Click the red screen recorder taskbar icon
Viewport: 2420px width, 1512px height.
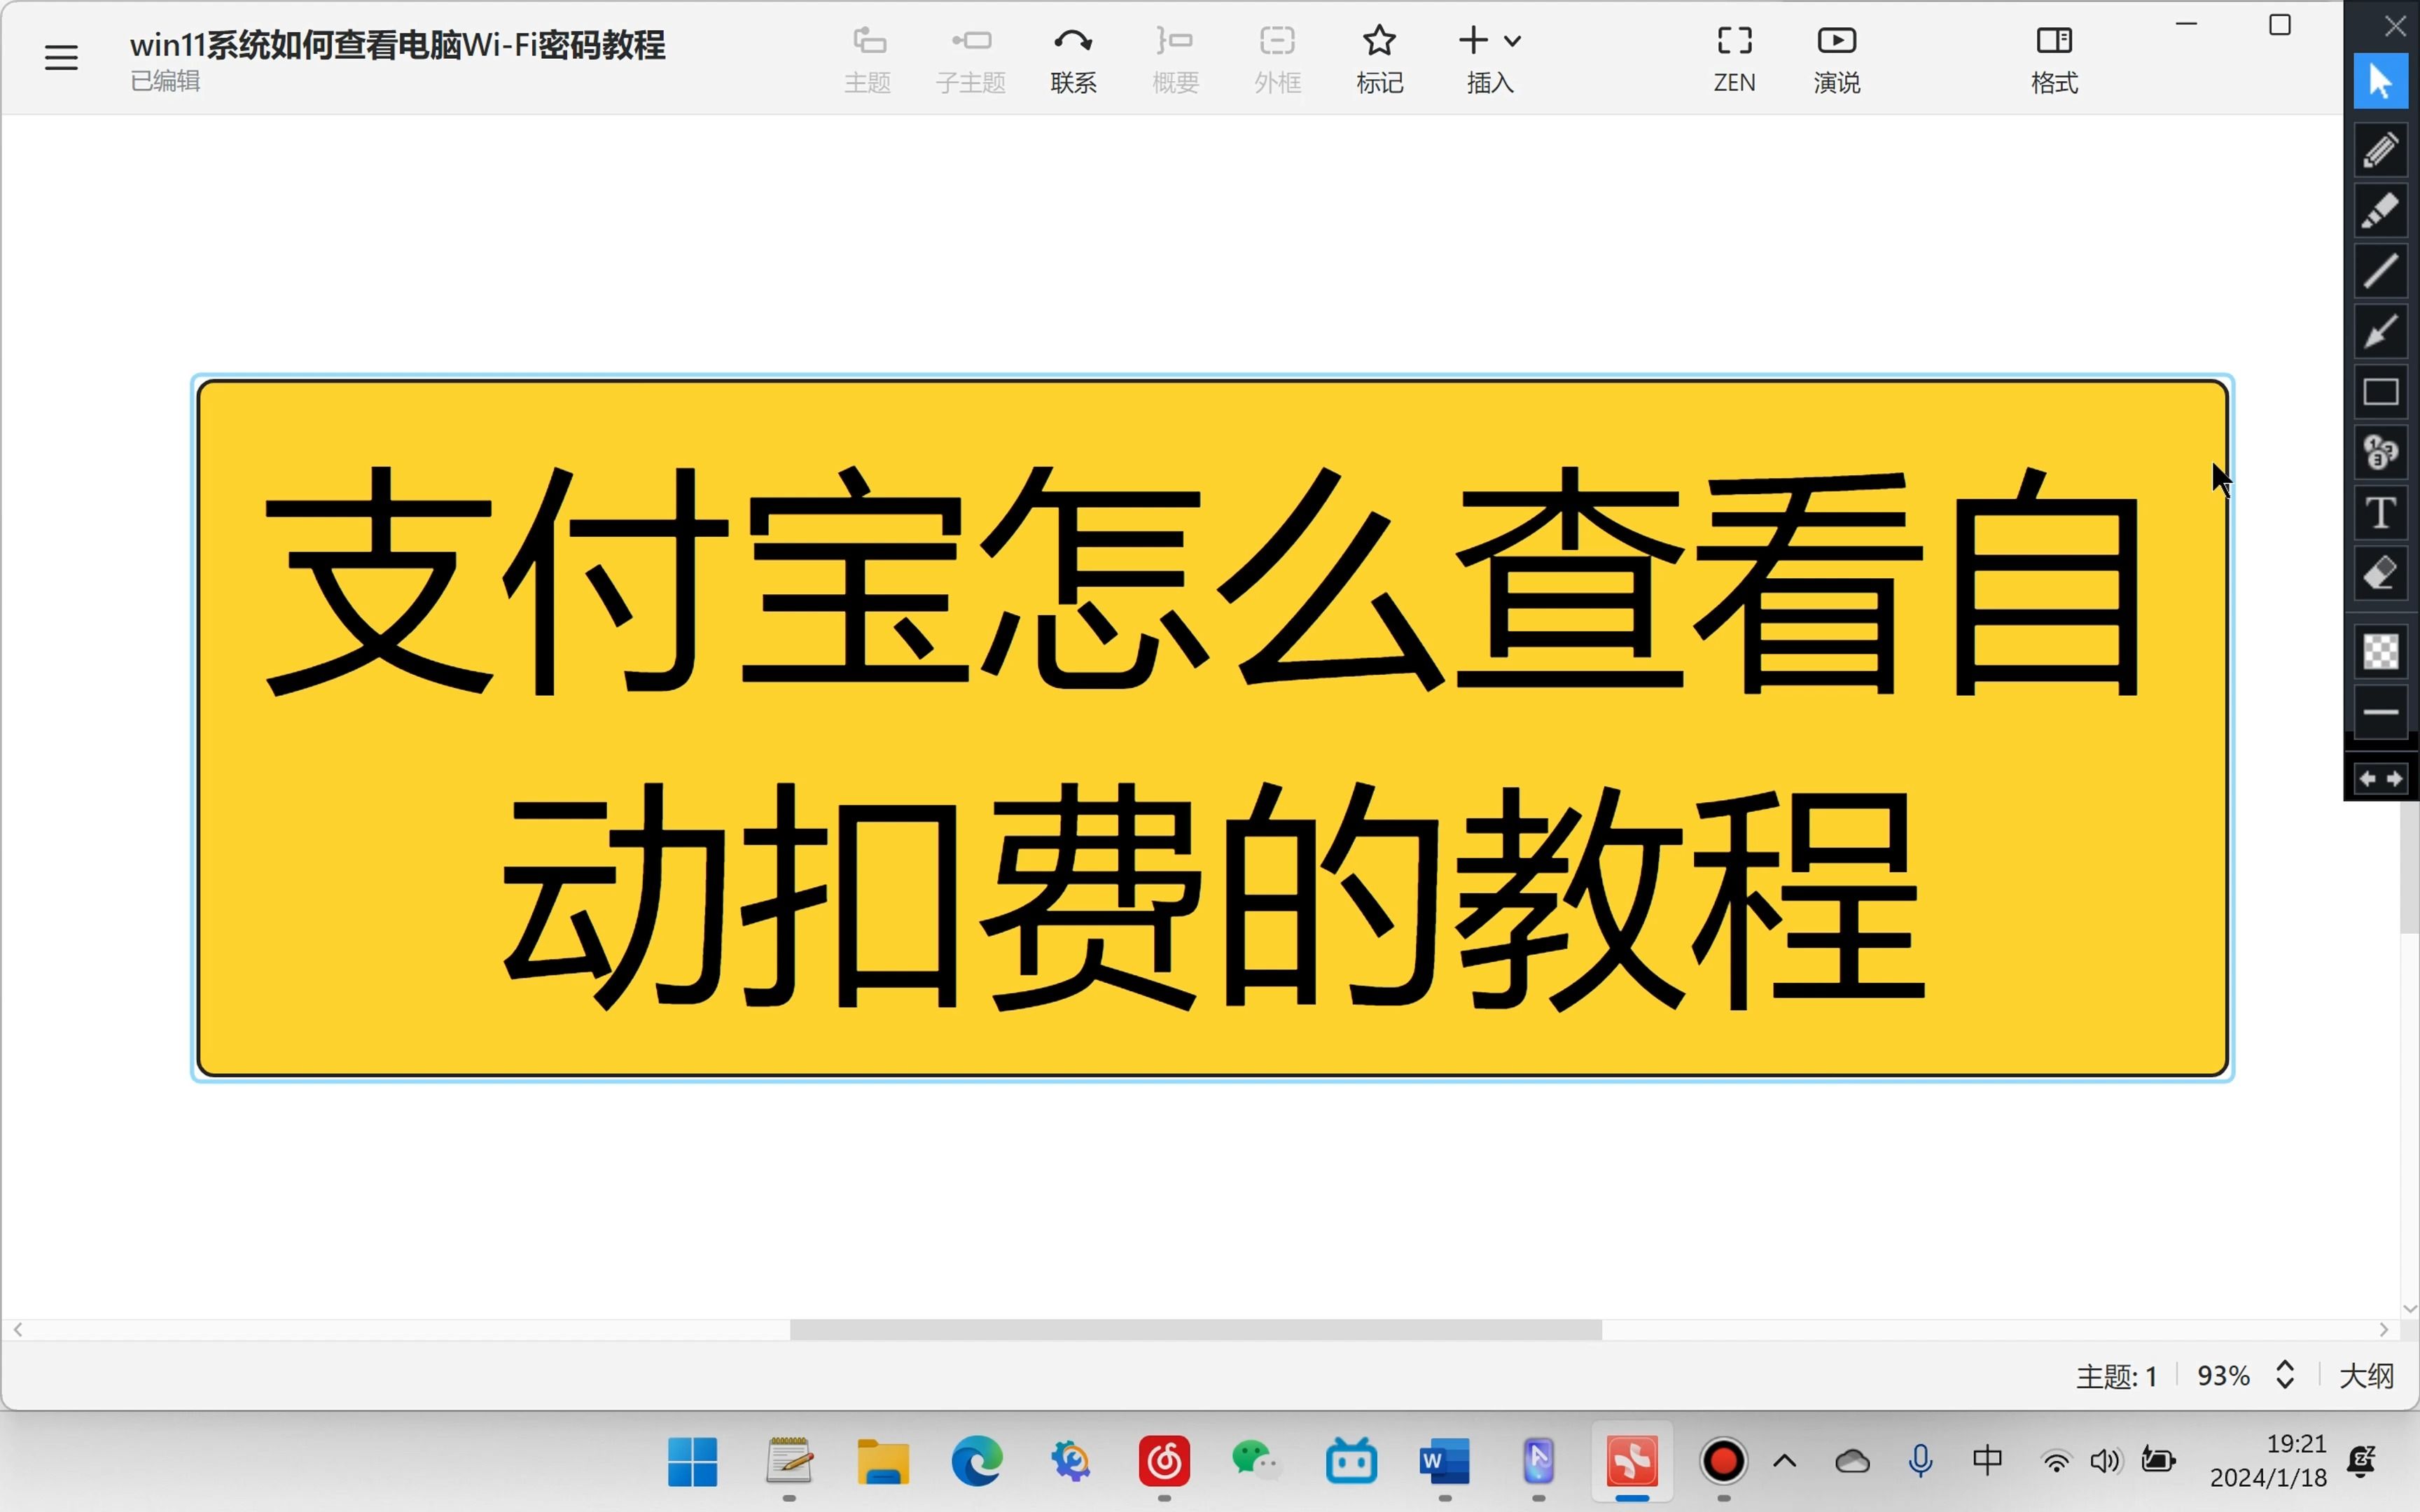coord(1724,1462)
